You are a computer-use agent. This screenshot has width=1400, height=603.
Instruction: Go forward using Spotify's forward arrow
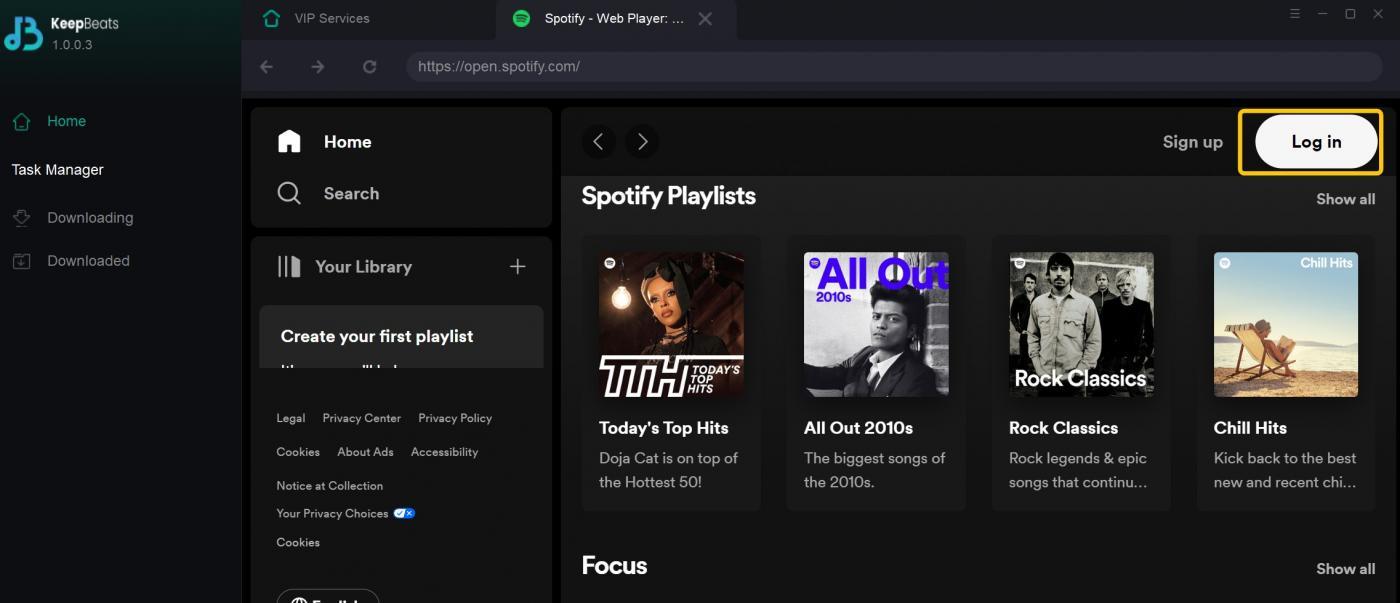(x=642, y=141)
